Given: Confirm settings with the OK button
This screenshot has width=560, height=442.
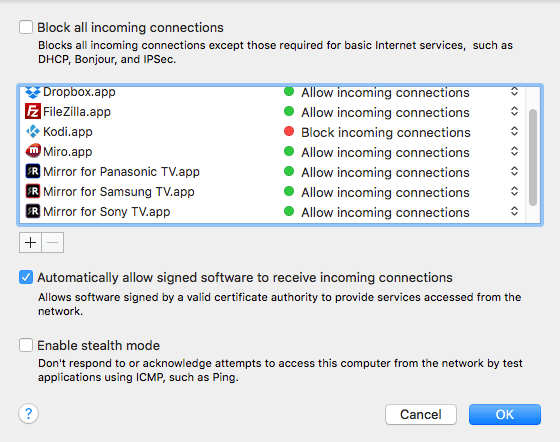Looking at the screenshot, I should pos(505,415).
